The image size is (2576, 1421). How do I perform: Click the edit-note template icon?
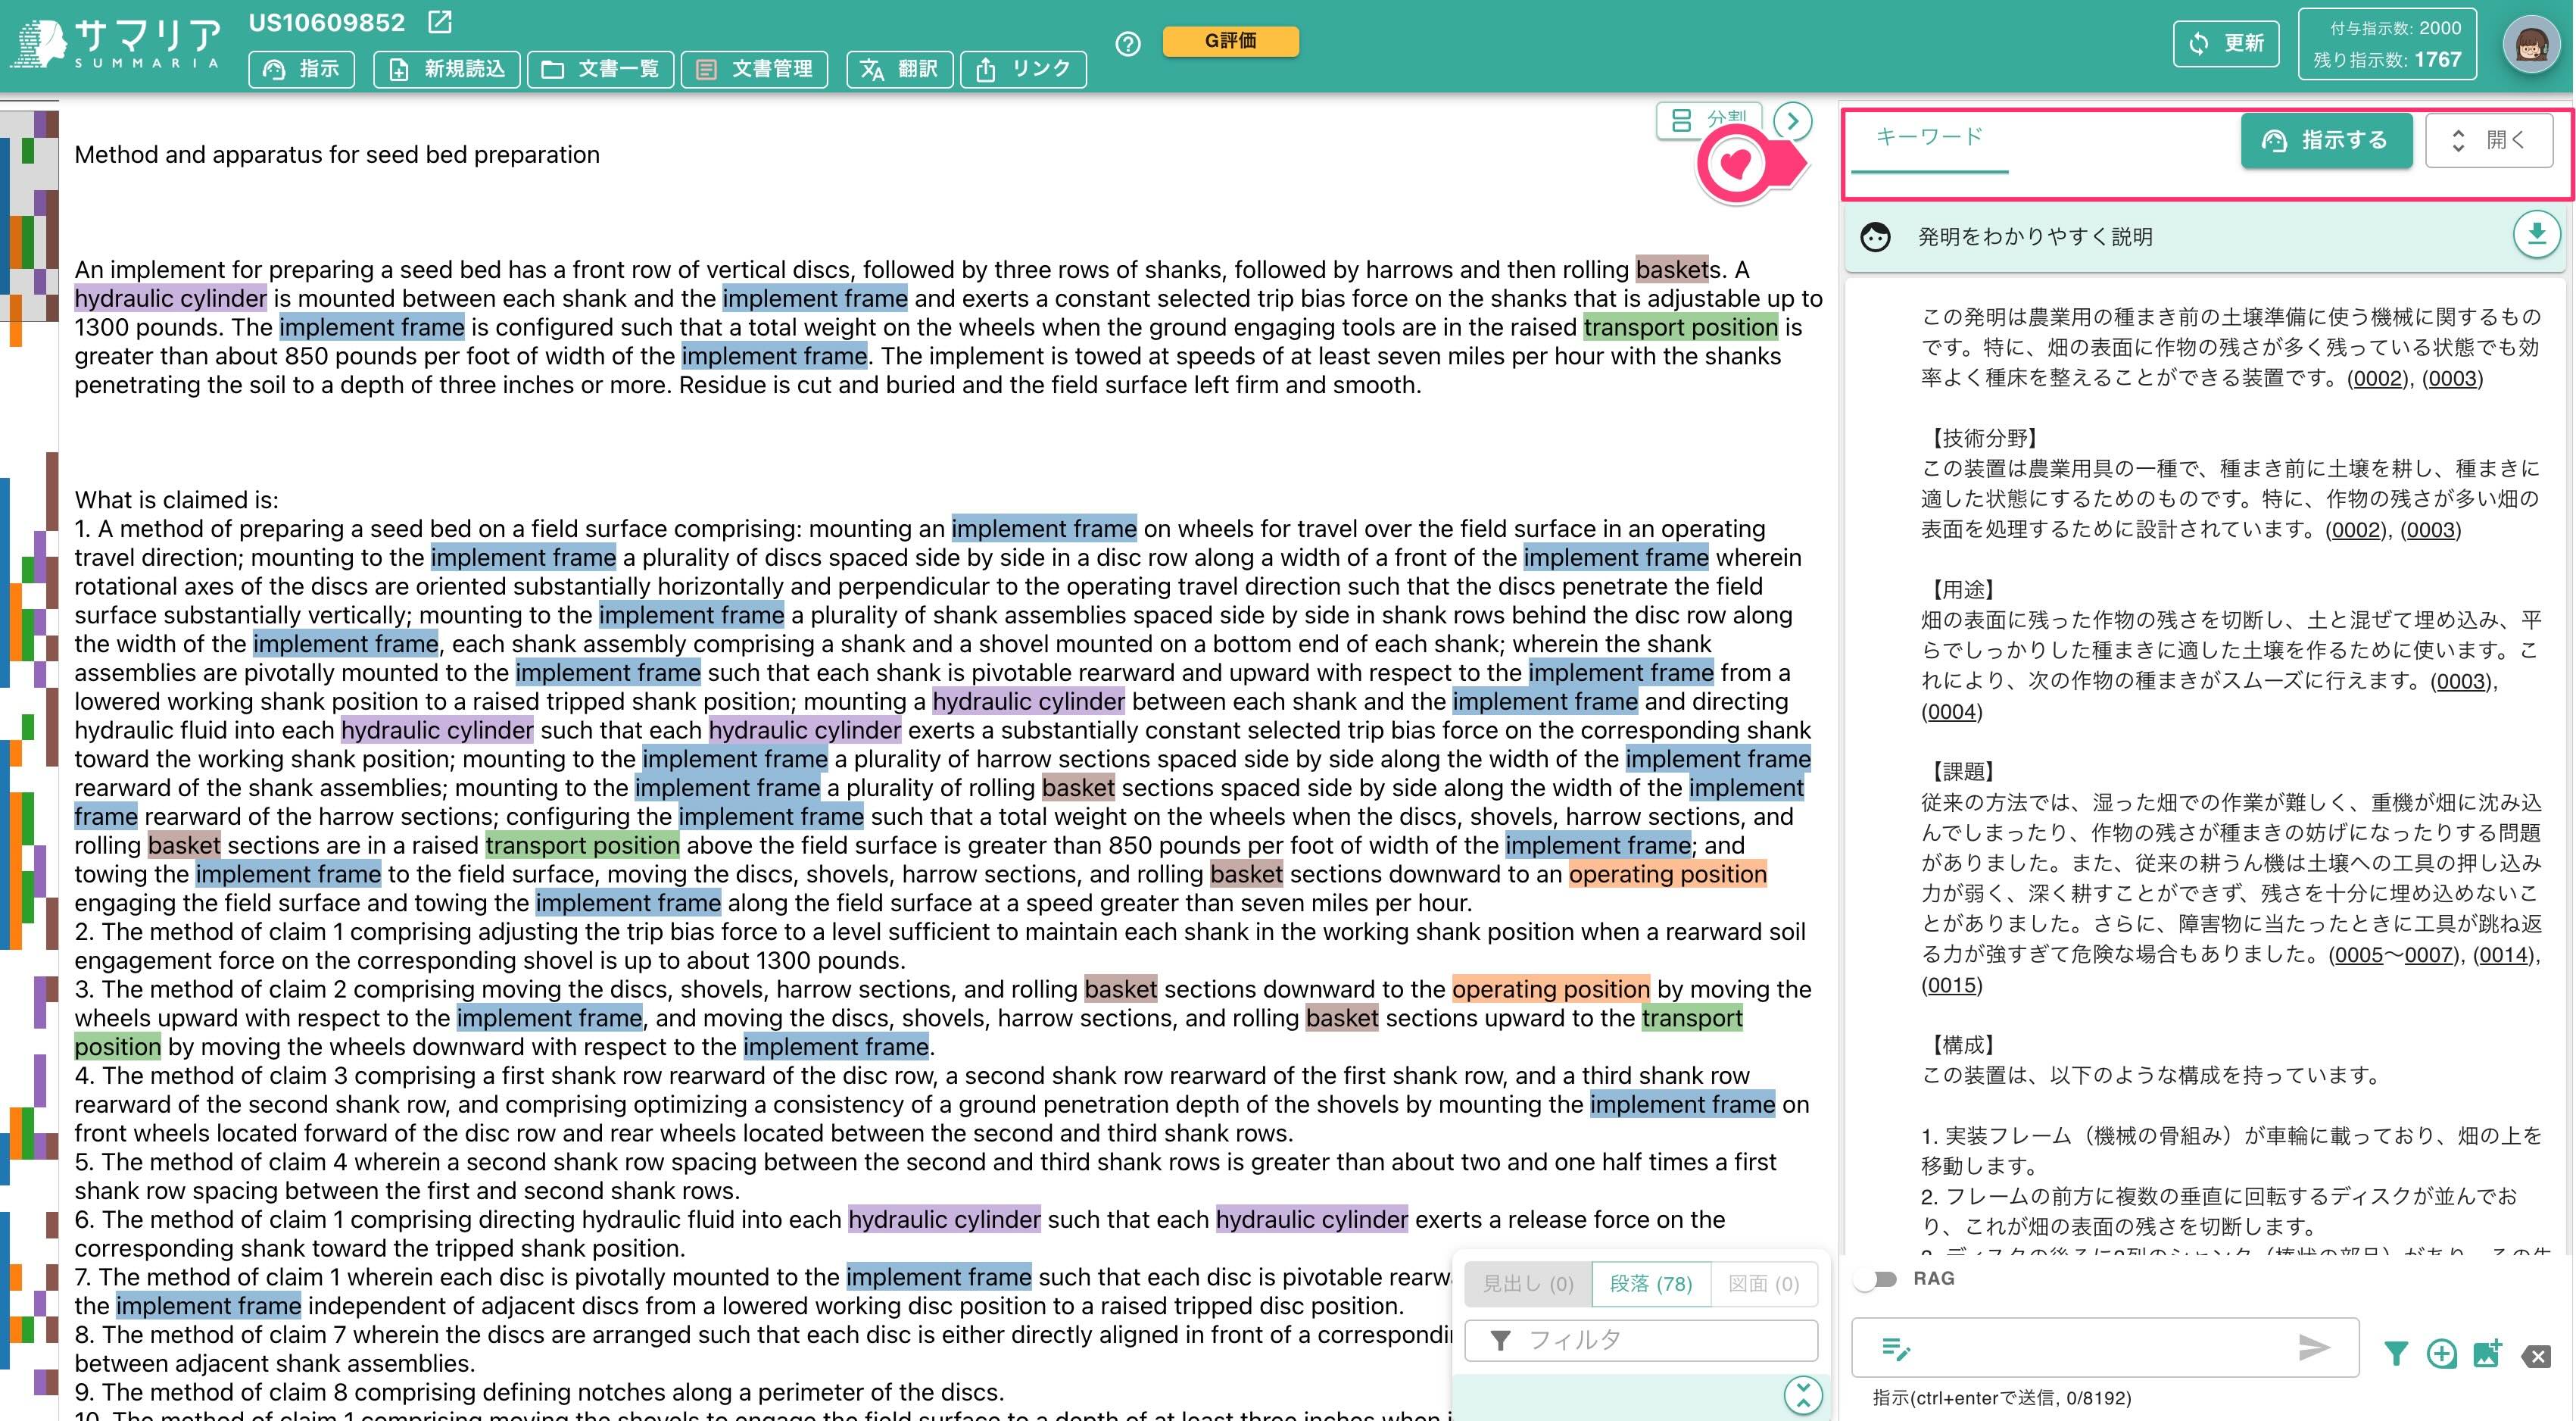point(1895,1349)
